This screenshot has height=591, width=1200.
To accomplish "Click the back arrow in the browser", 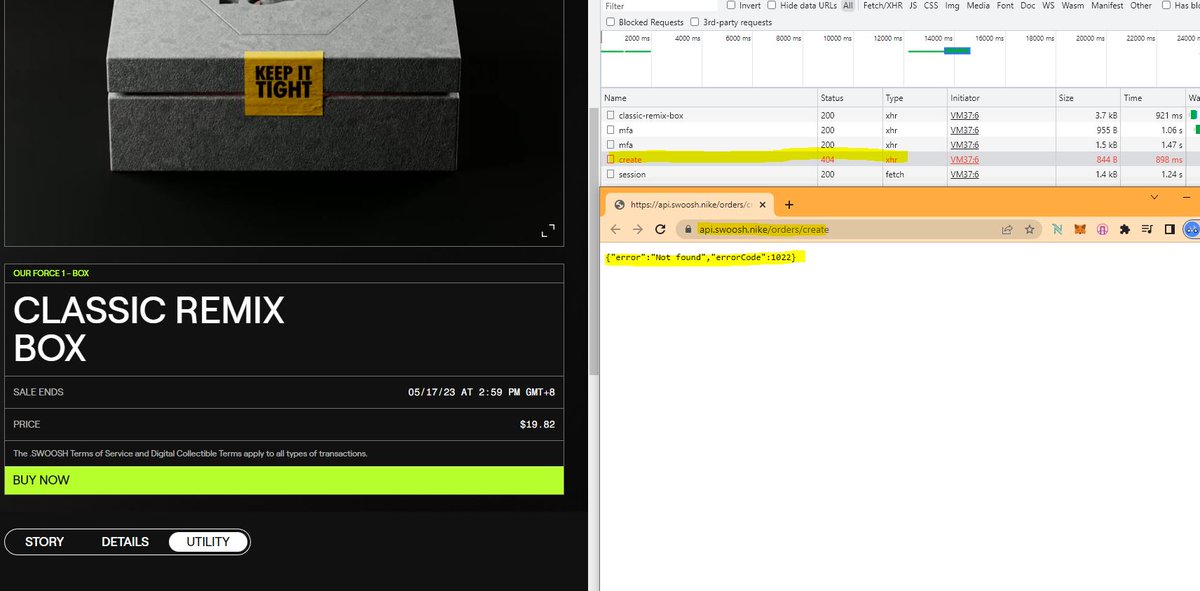I will [x=616, y=229].
